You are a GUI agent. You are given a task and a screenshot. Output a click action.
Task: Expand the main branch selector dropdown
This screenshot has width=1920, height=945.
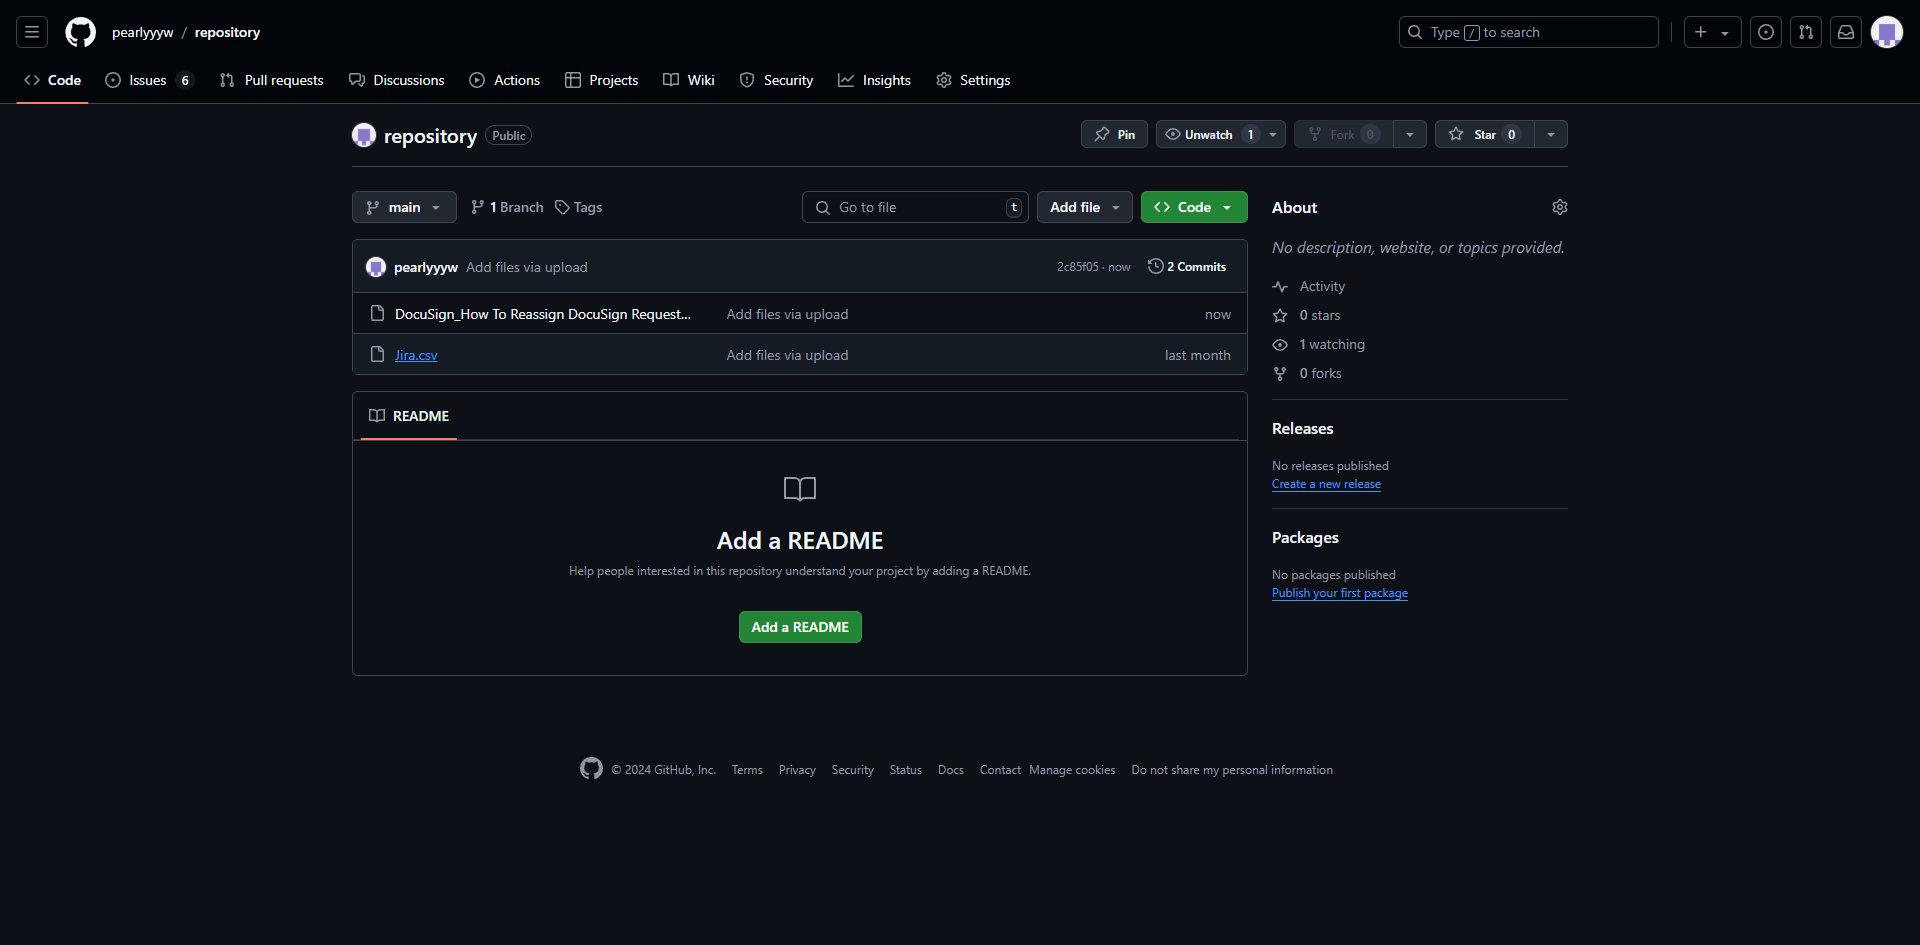coord(404,207)
